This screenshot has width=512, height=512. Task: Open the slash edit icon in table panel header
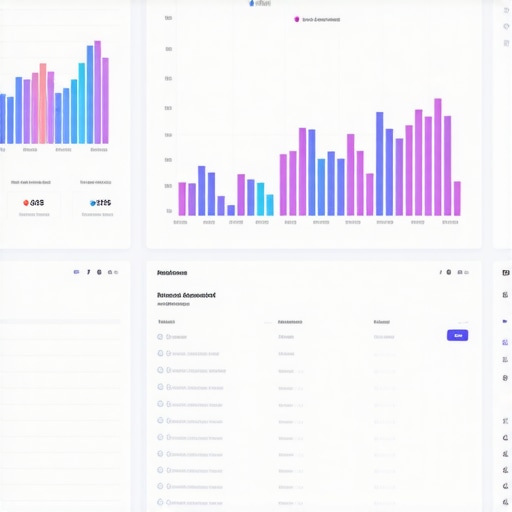441,272
